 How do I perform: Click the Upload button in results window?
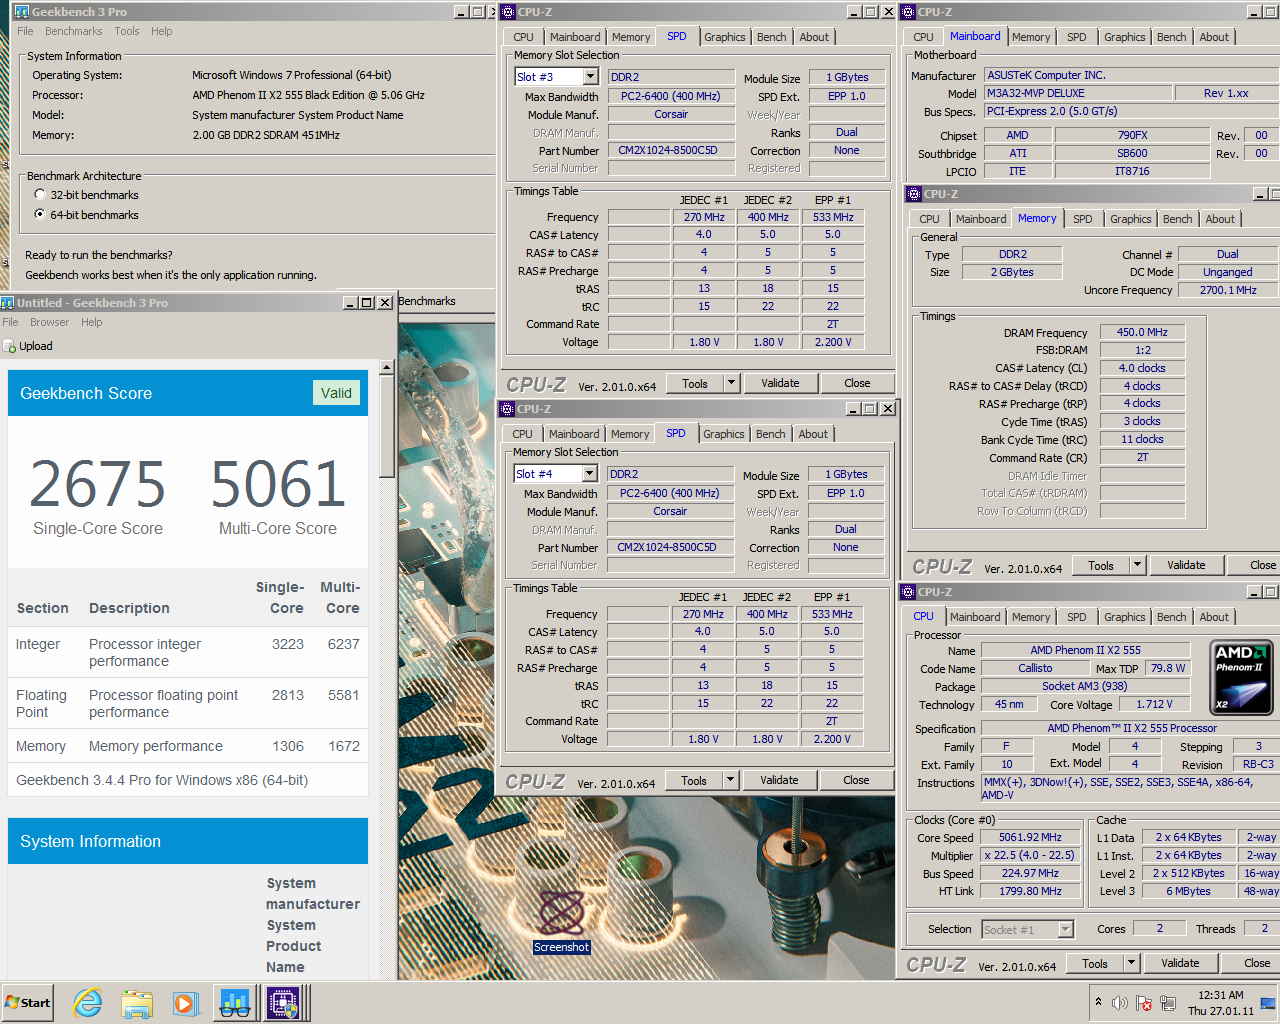(x=28, y=346)
